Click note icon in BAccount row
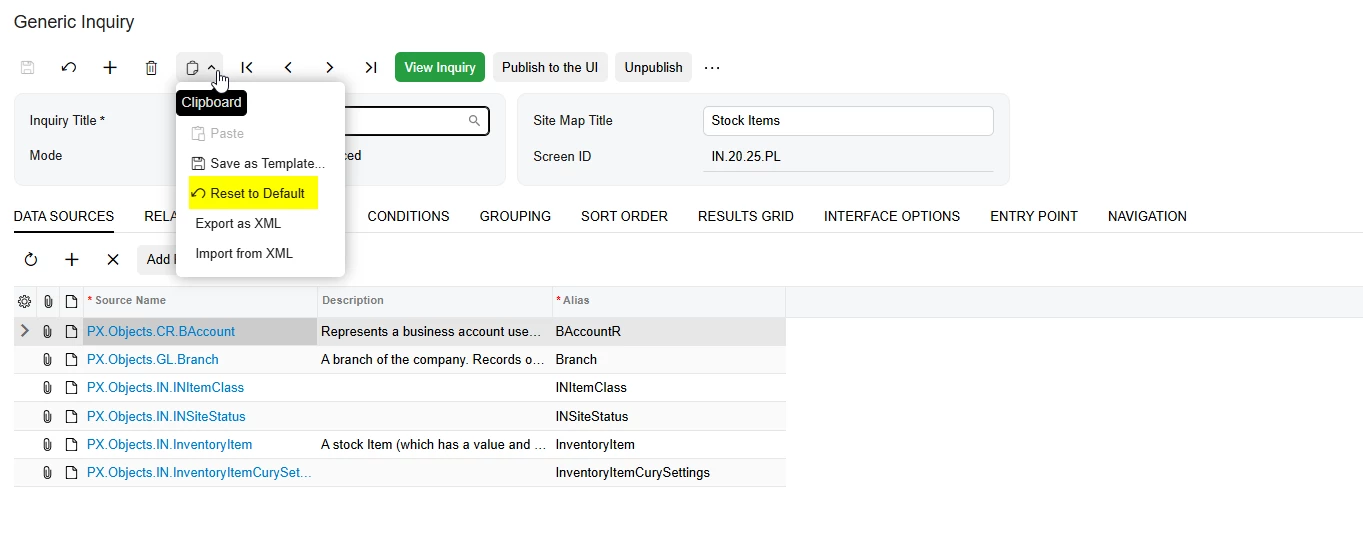Image resolution: width=1363 pixels, height=539 pixels. coord(71,331)
